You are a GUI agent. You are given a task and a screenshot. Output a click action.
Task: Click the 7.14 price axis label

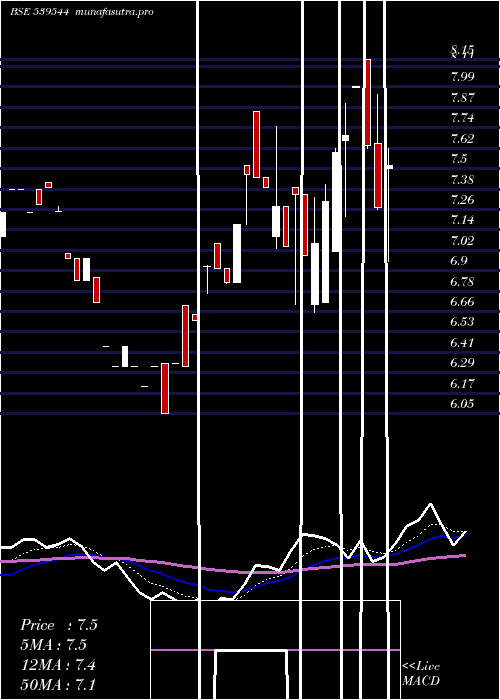click(462, 220)
